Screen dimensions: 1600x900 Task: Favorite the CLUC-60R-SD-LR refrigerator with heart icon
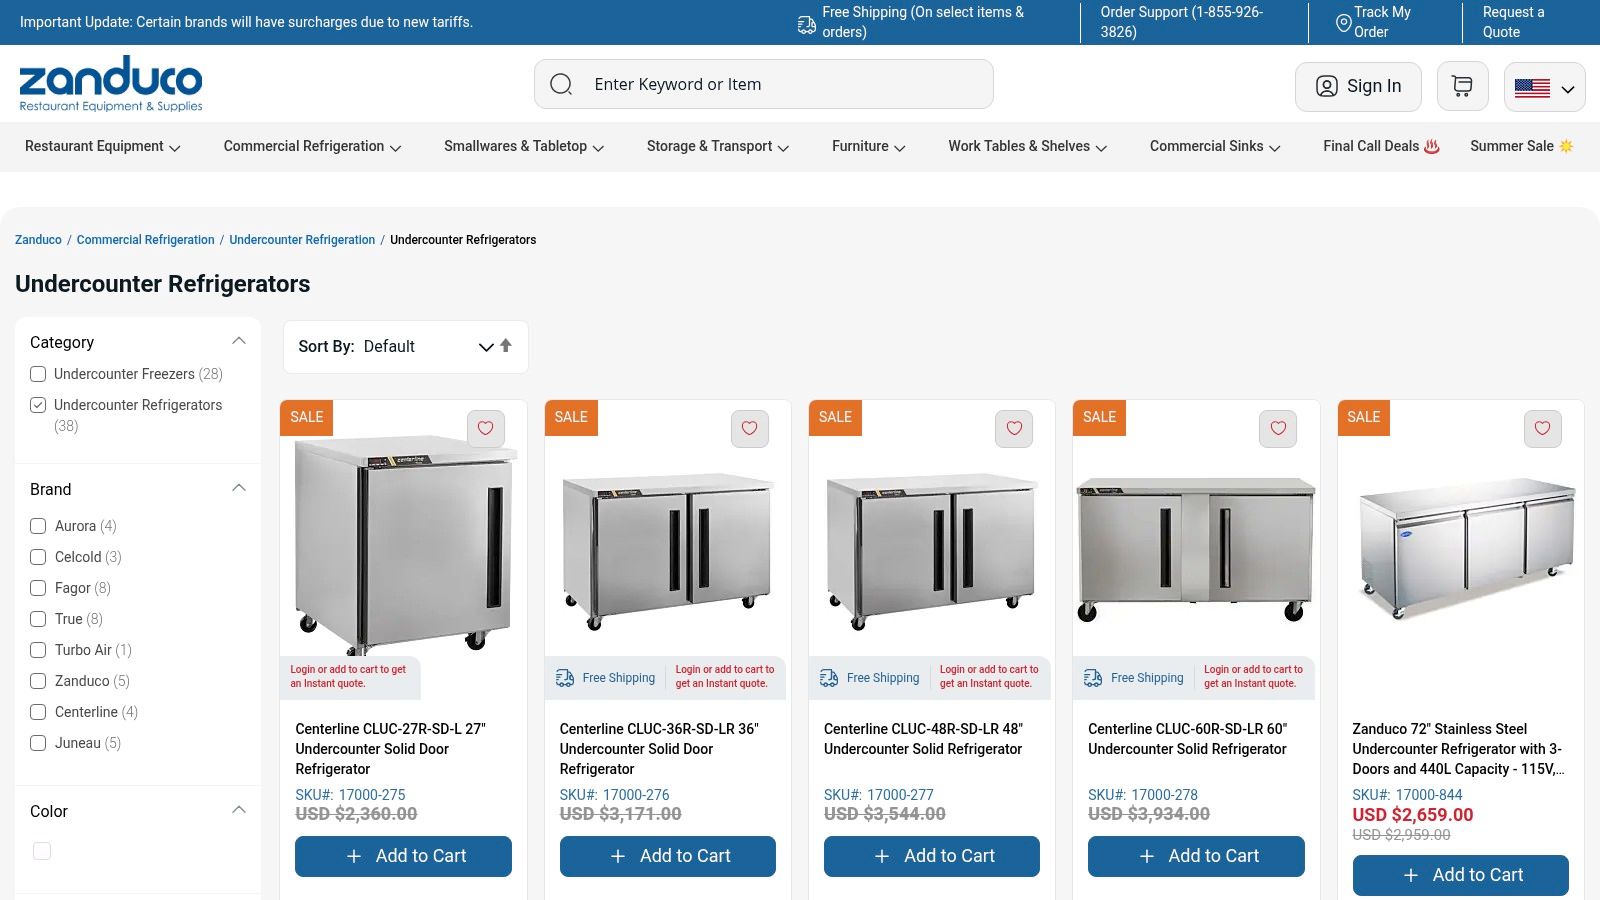(x=1278, y=428)
